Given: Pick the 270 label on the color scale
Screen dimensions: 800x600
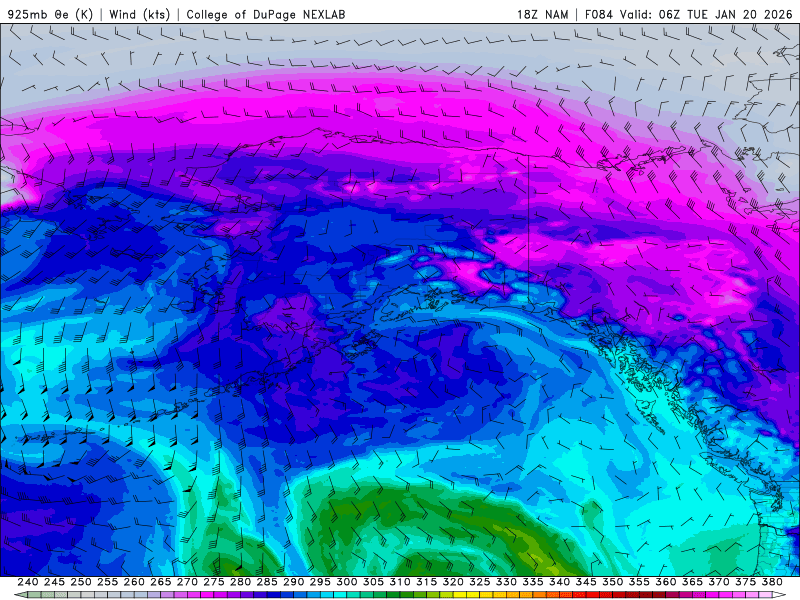Looking at the screenshot, I should pos(187,582).
